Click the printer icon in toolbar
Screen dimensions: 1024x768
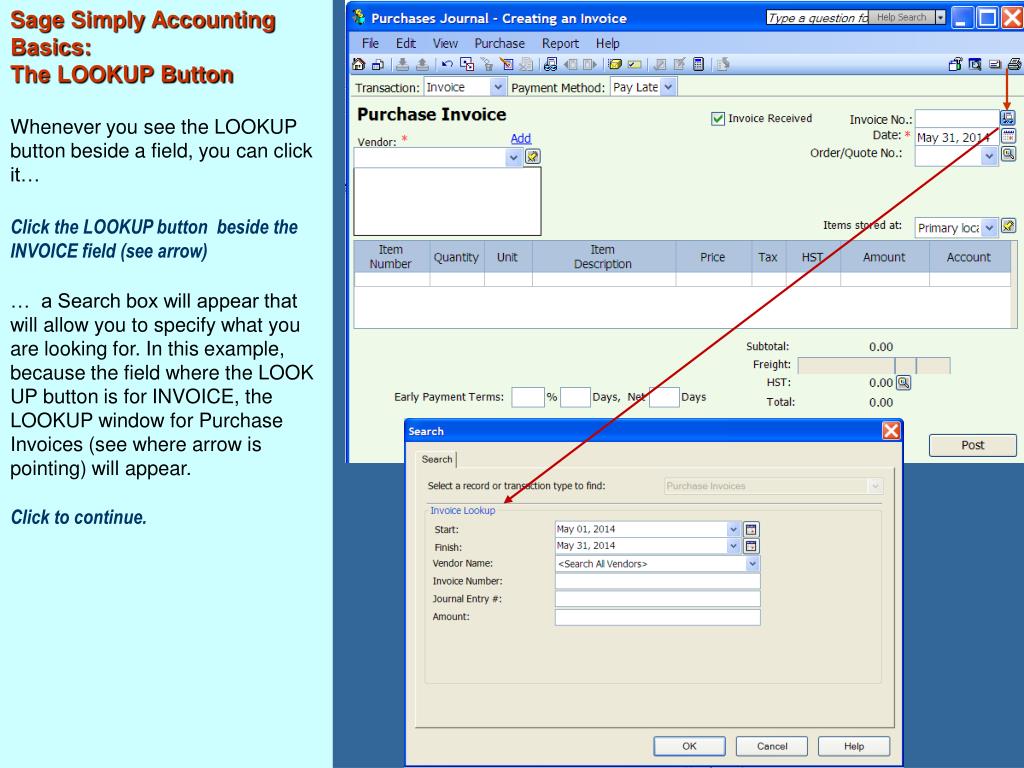pos(1014,64)
